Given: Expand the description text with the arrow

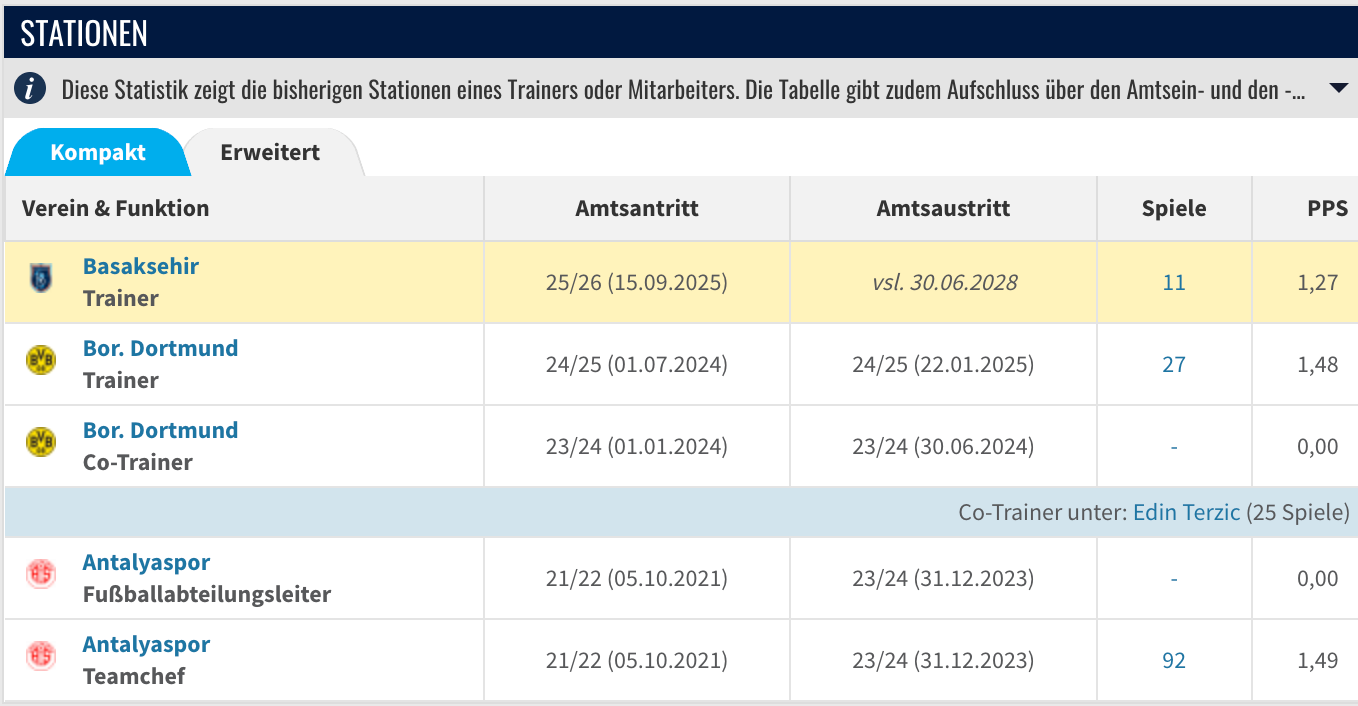Looking at the screenshot, I should (x=1339, y=88).
